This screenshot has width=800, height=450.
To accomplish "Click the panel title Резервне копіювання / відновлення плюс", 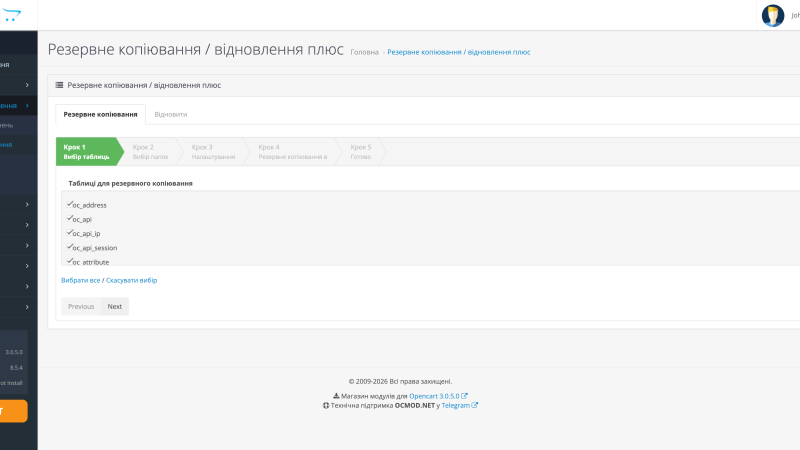I will pos(144,85).
